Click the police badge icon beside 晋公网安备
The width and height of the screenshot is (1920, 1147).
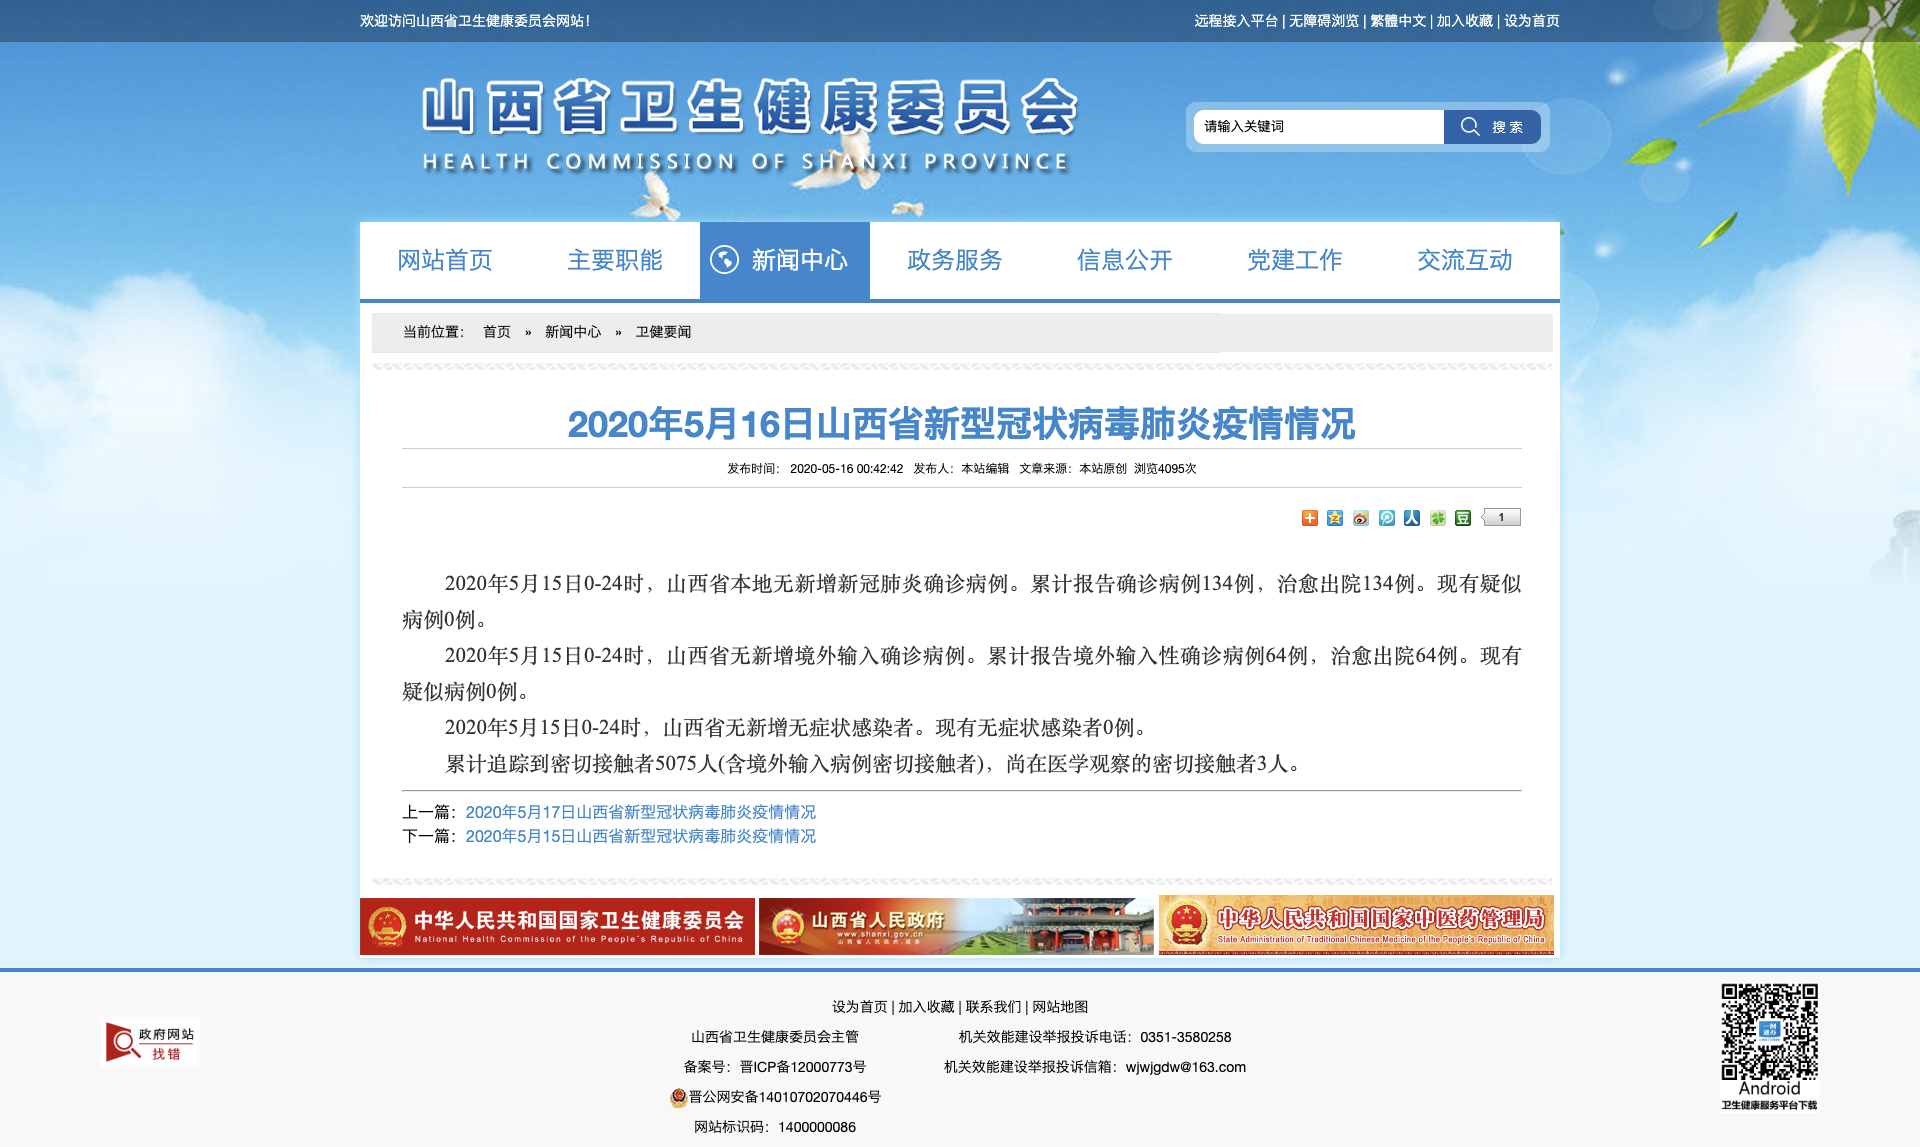point(678,1097)
